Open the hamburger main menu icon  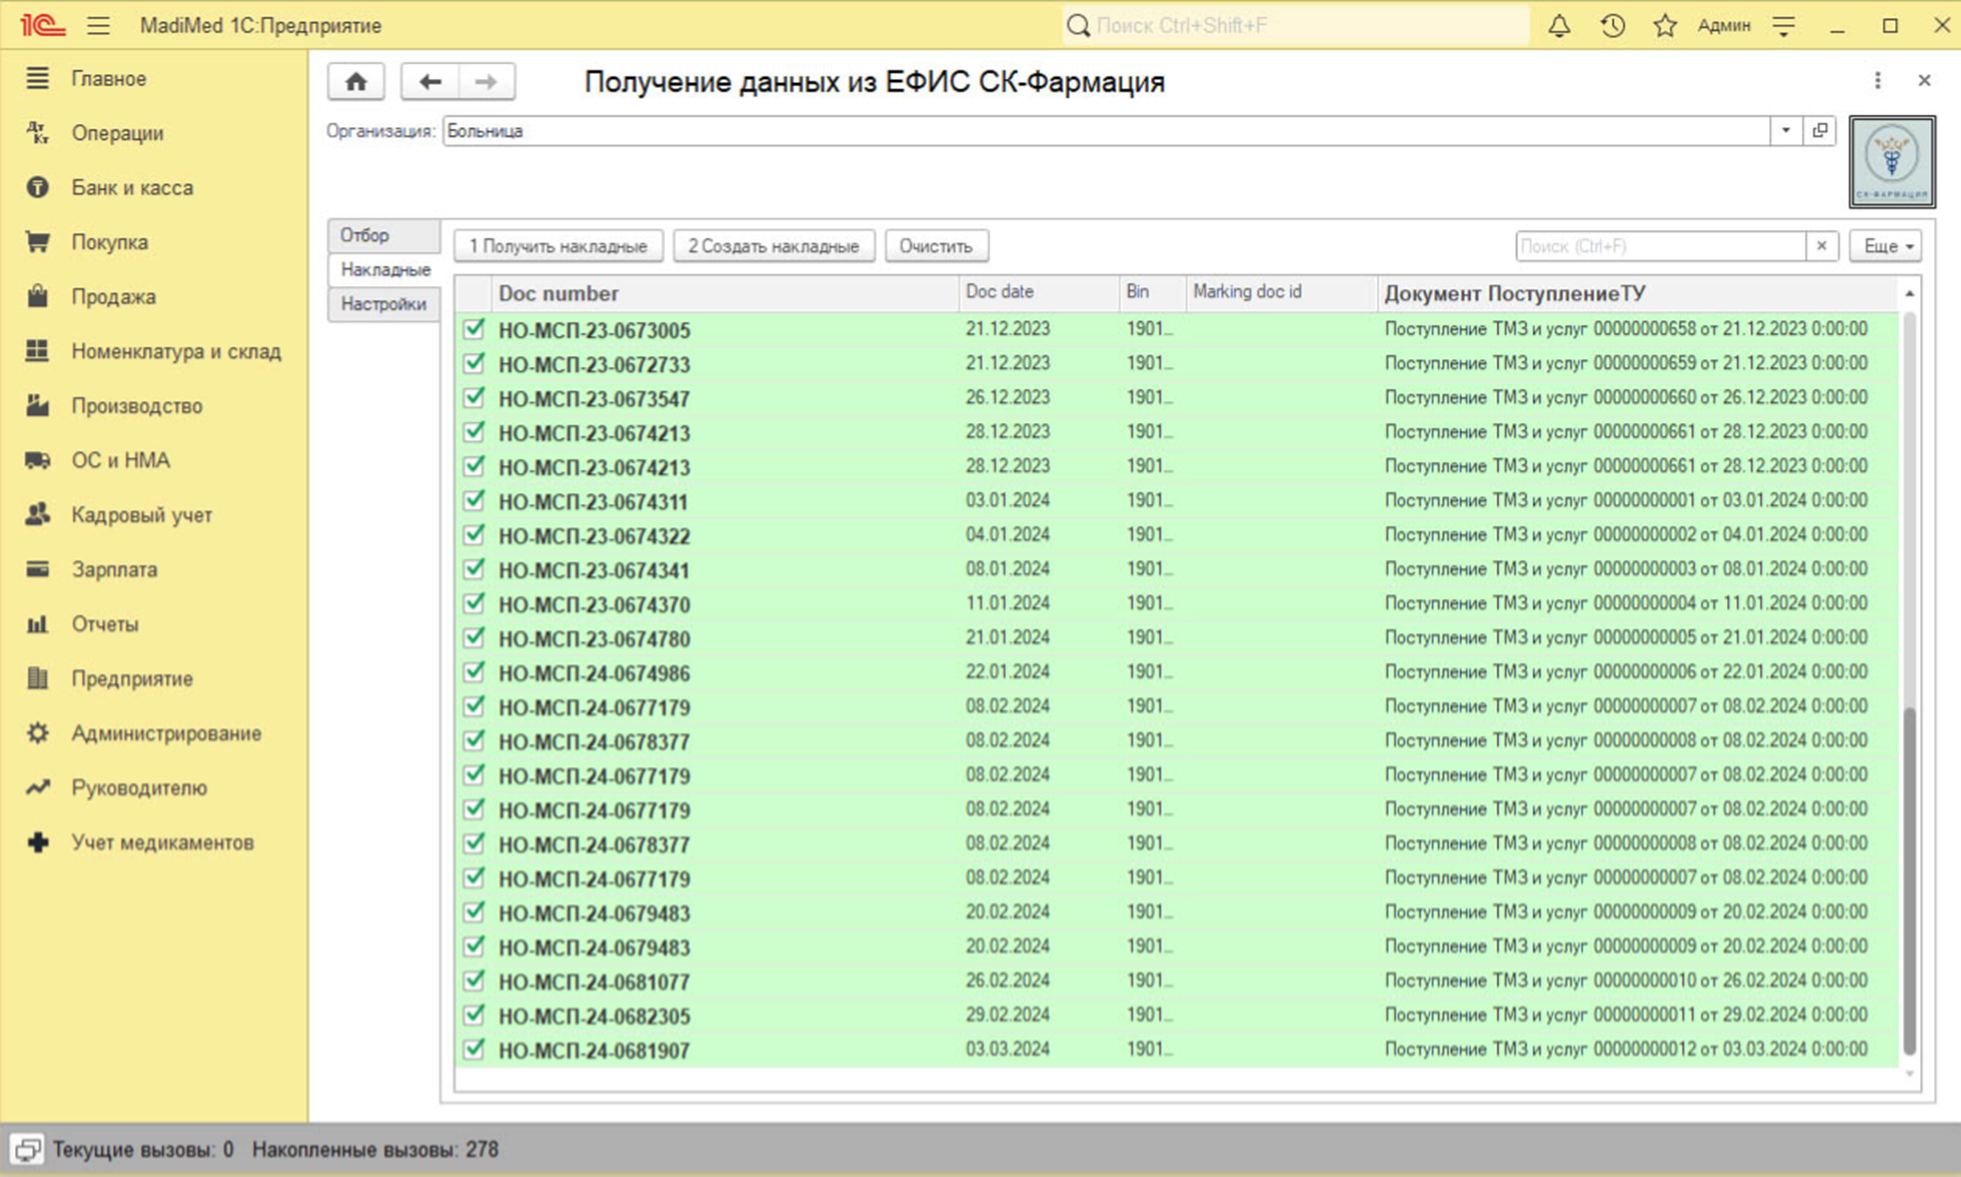tap(98, 26)
